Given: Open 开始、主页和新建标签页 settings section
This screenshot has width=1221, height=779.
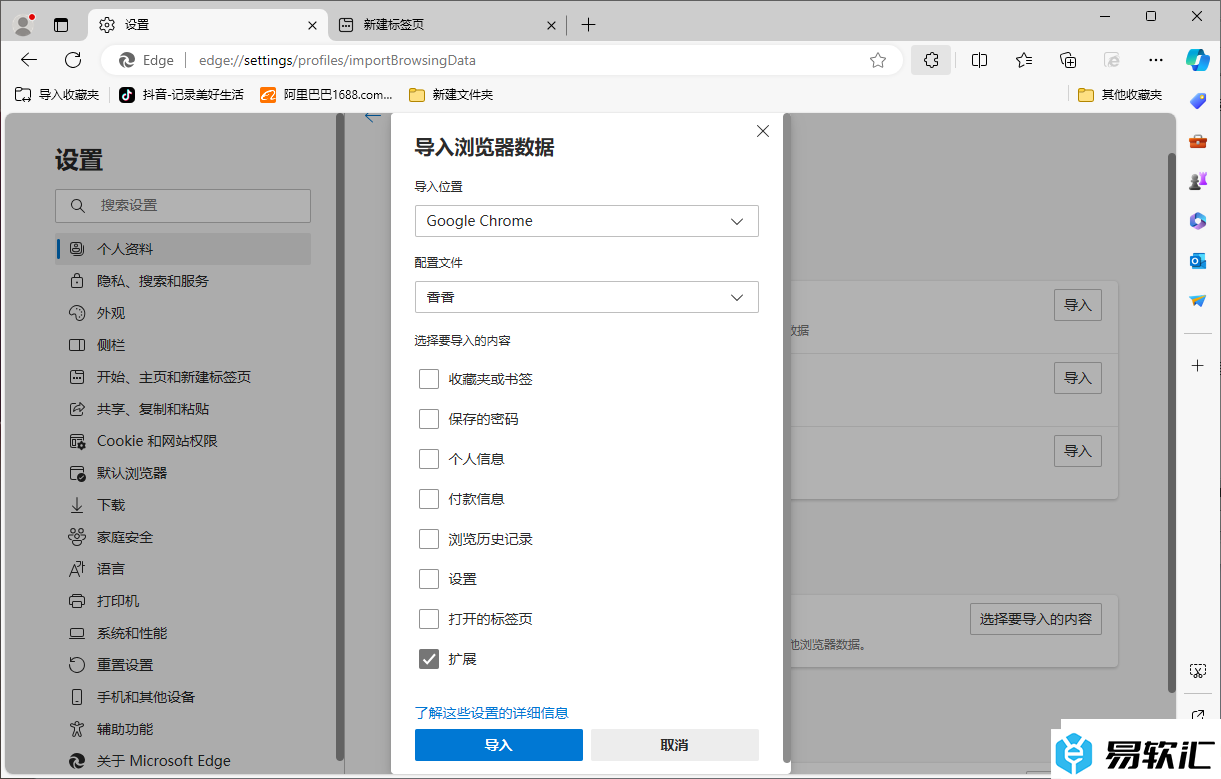Looking at the screenshot, I should click(x=183, y=377).
